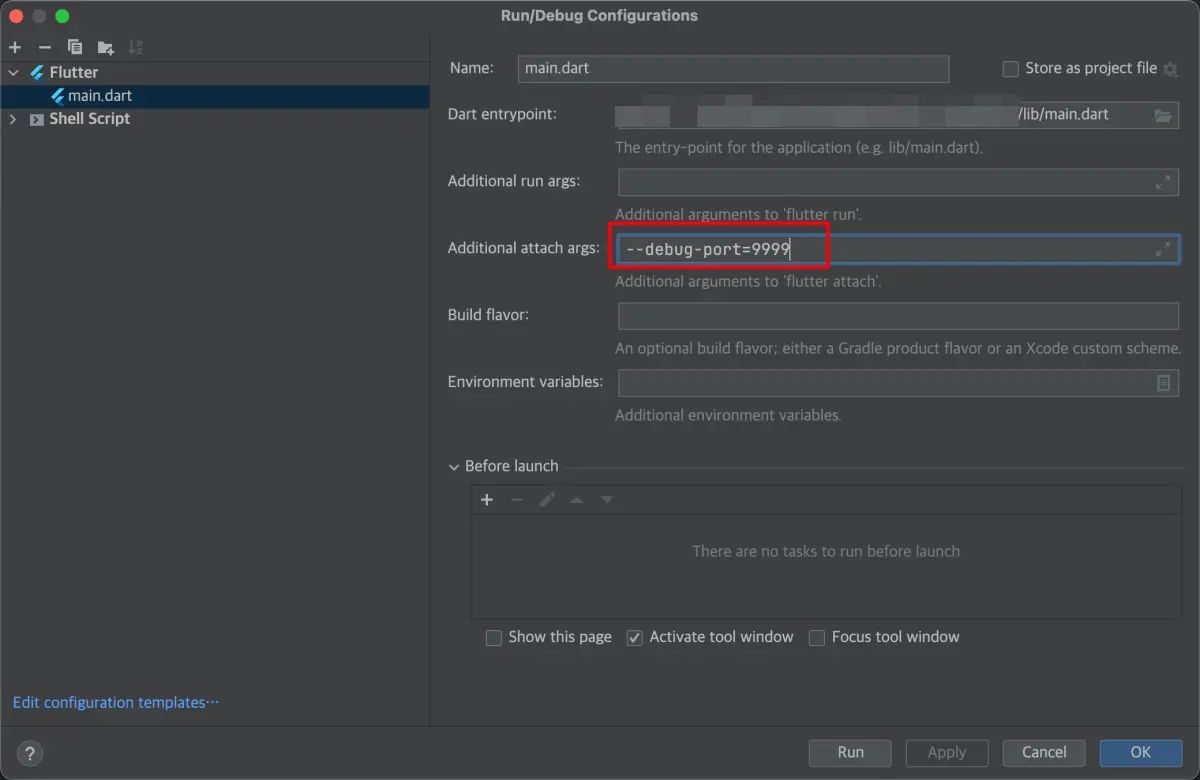Click the Apply button
The width and height of the screenshot is (1200, 780).
click(946, 753)
